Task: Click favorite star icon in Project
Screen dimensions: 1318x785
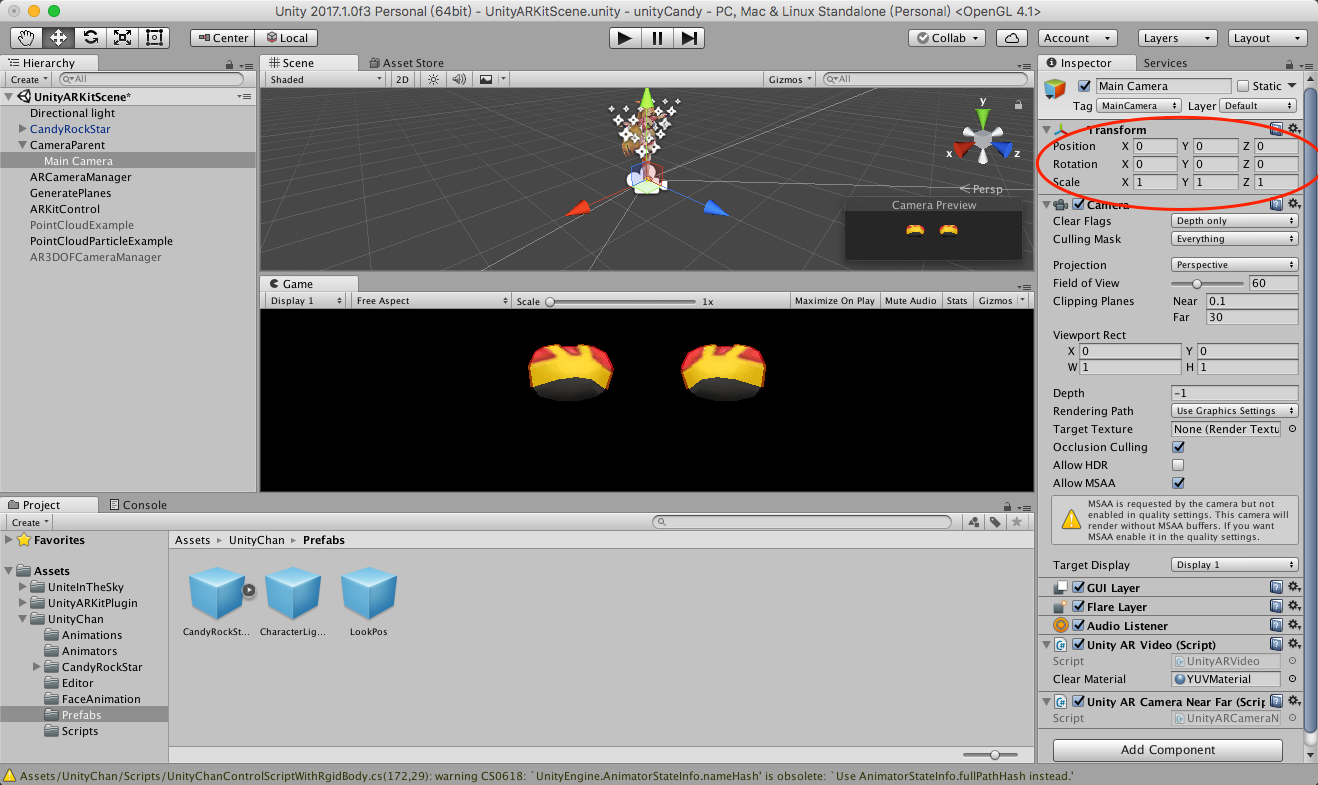Action: click(x=1017, y=522)
